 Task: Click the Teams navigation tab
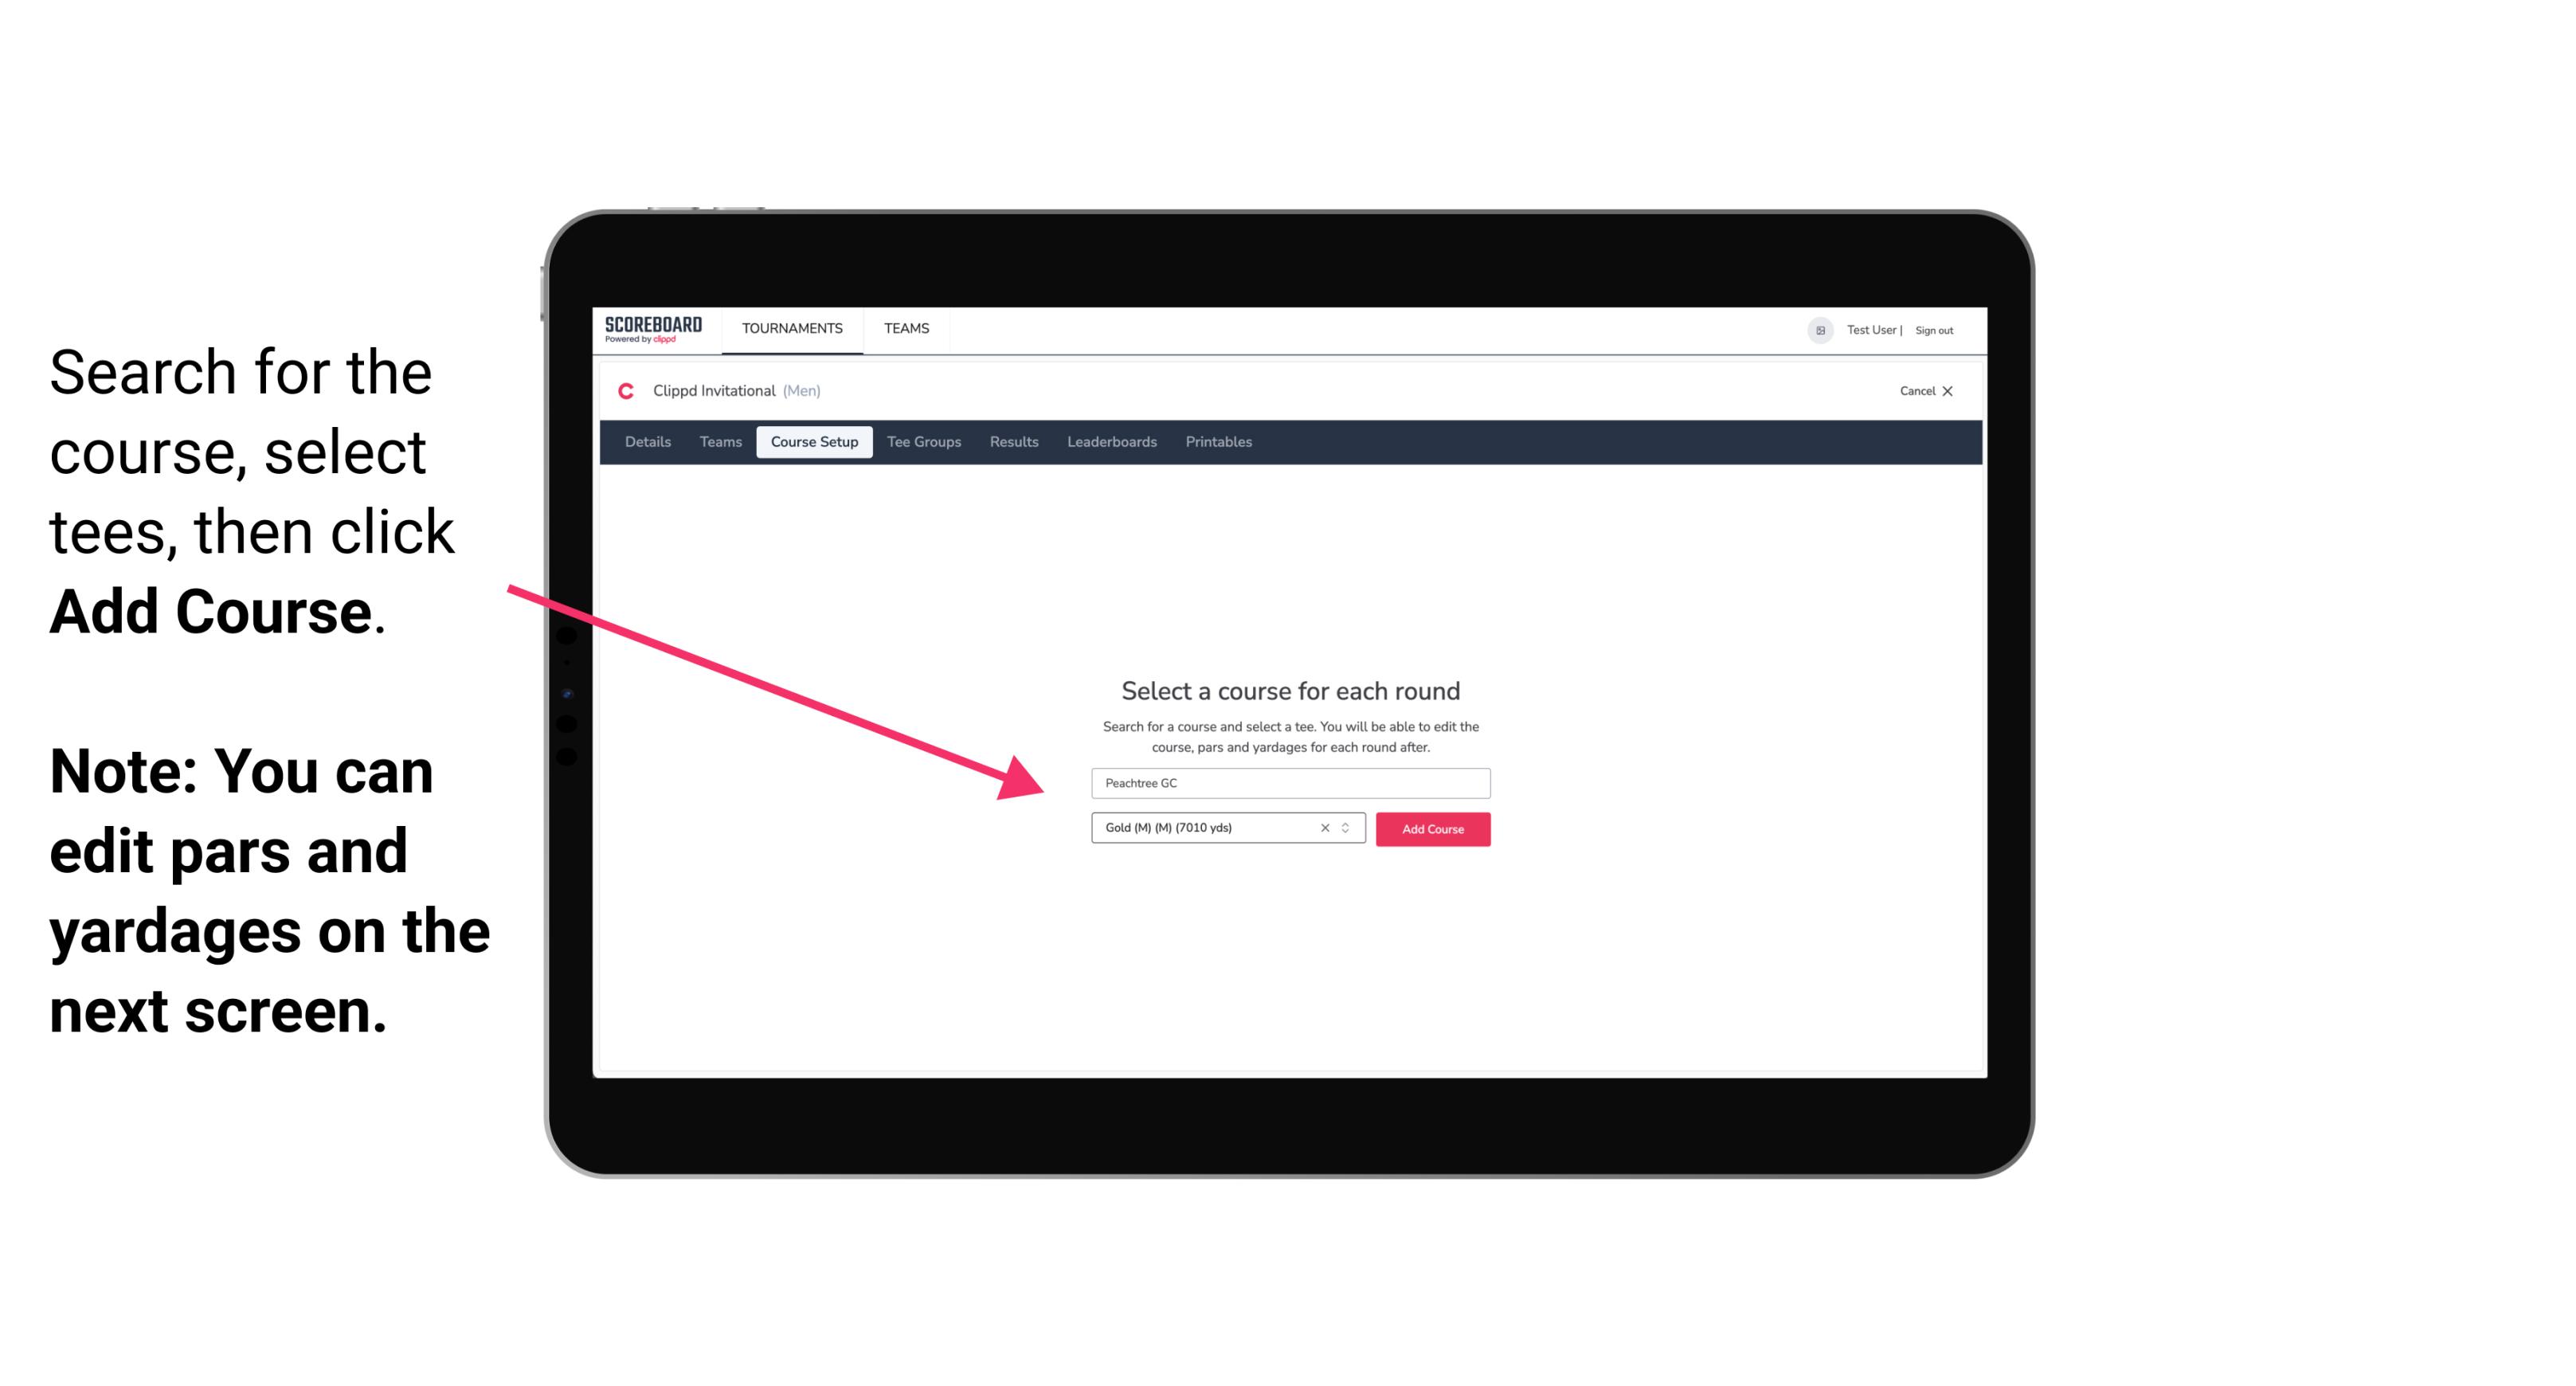point(906,327)
